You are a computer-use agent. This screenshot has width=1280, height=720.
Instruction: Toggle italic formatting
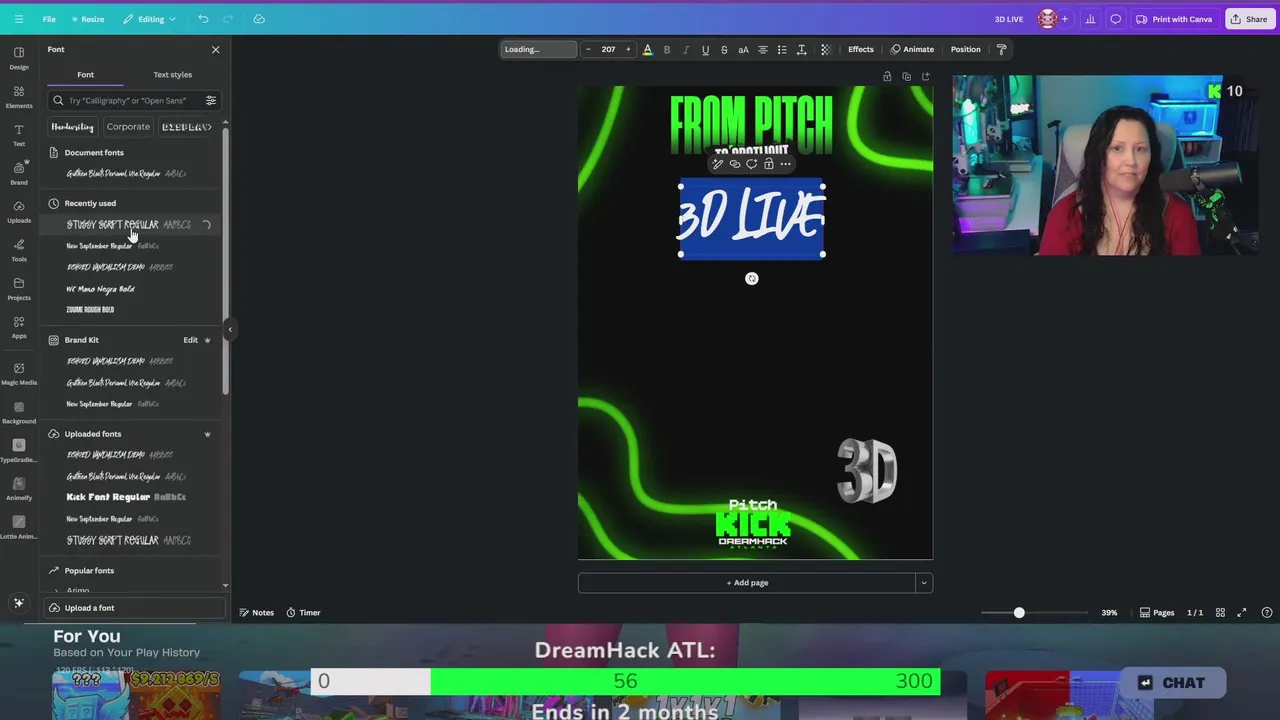[x=686, y=49]
